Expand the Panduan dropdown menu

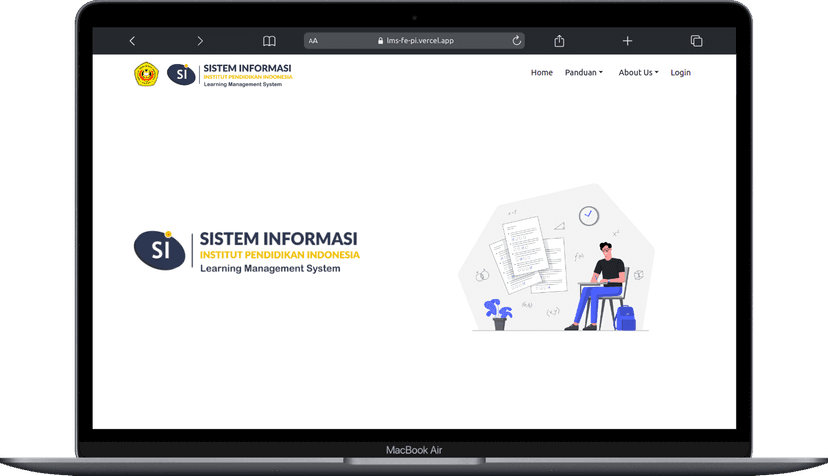pyautogui.click(x=584, y=72)
